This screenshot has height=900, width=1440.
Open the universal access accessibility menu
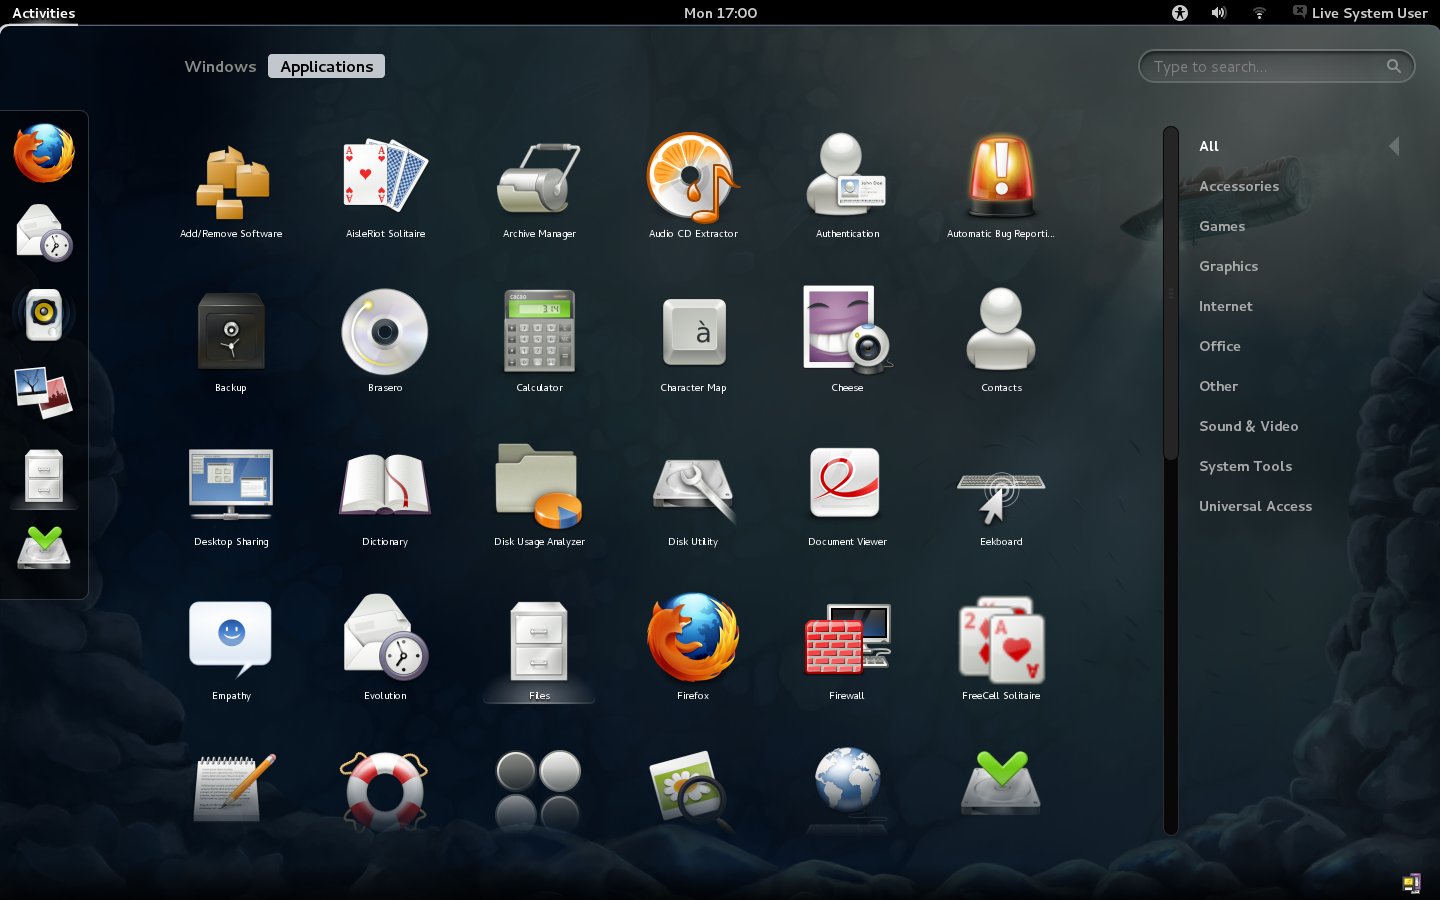(x=1180, y=13)
